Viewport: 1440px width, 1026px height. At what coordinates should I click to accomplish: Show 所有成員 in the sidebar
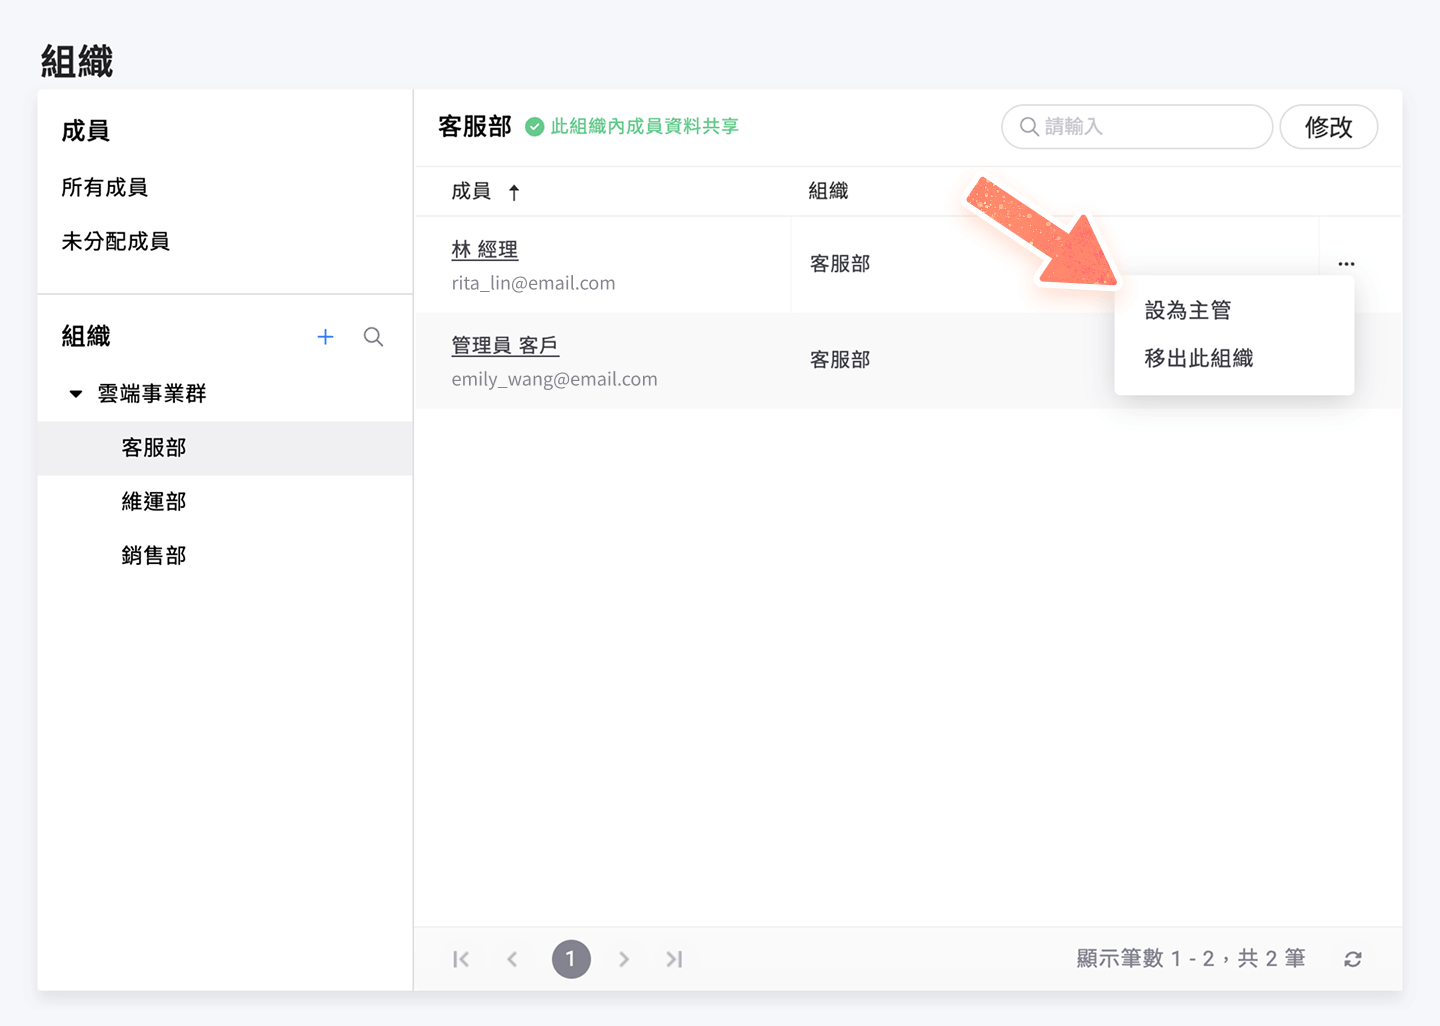[x=104, y=187]
